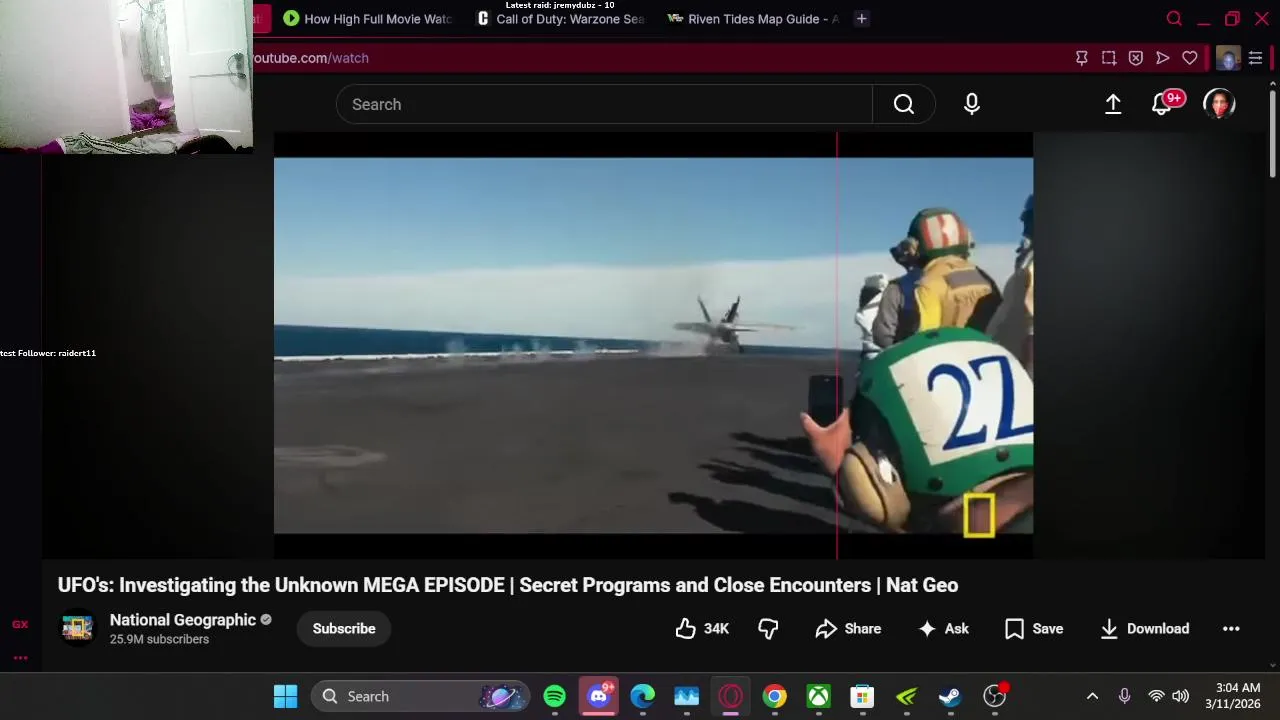1280x720 pixels.
Task: Open more actions three-dot menu for video
Action: (1231, 629)
